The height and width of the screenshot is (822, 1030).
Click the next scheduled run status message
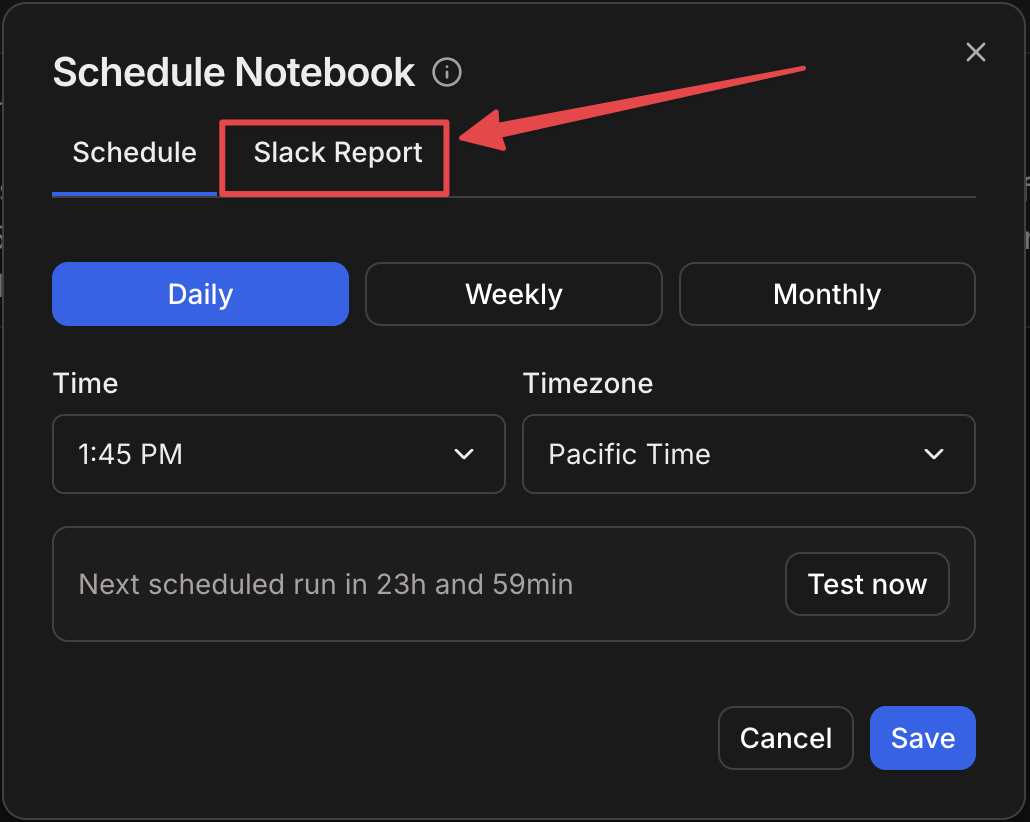pyautogui.click(x=325, y=584)
